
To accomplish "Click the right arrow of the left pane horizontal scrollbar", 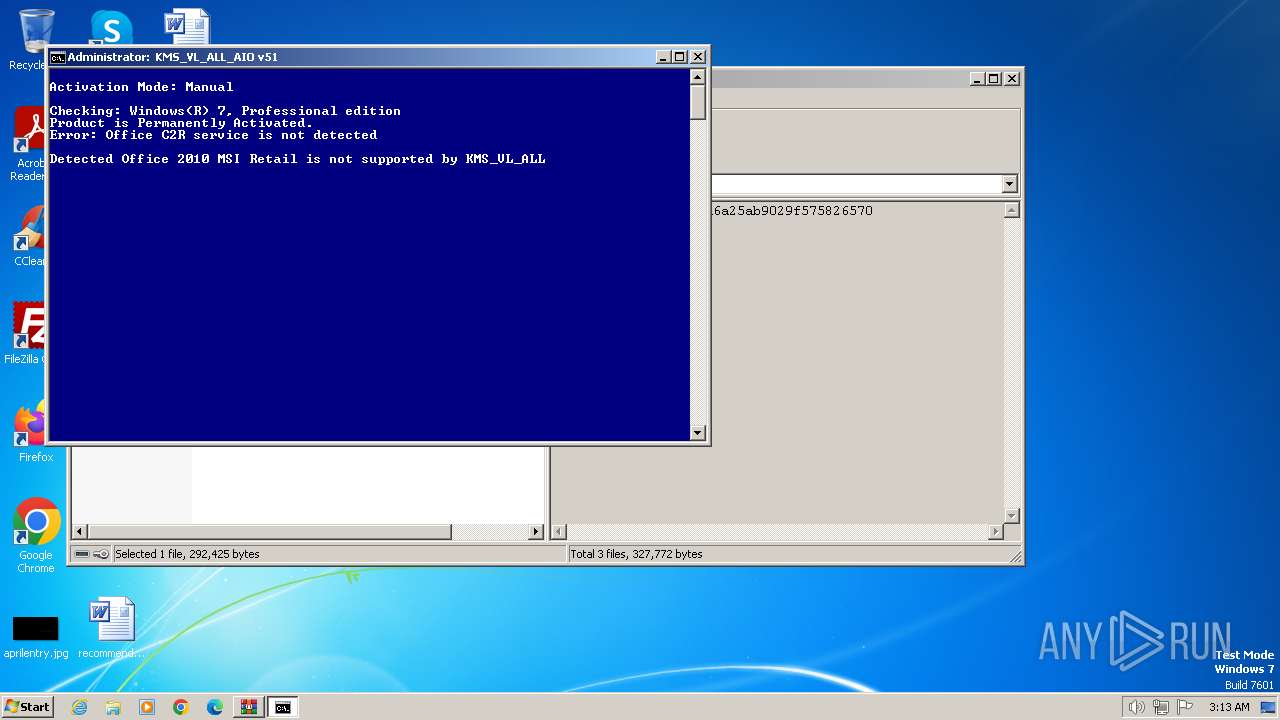I will click(x=536, y=532).
